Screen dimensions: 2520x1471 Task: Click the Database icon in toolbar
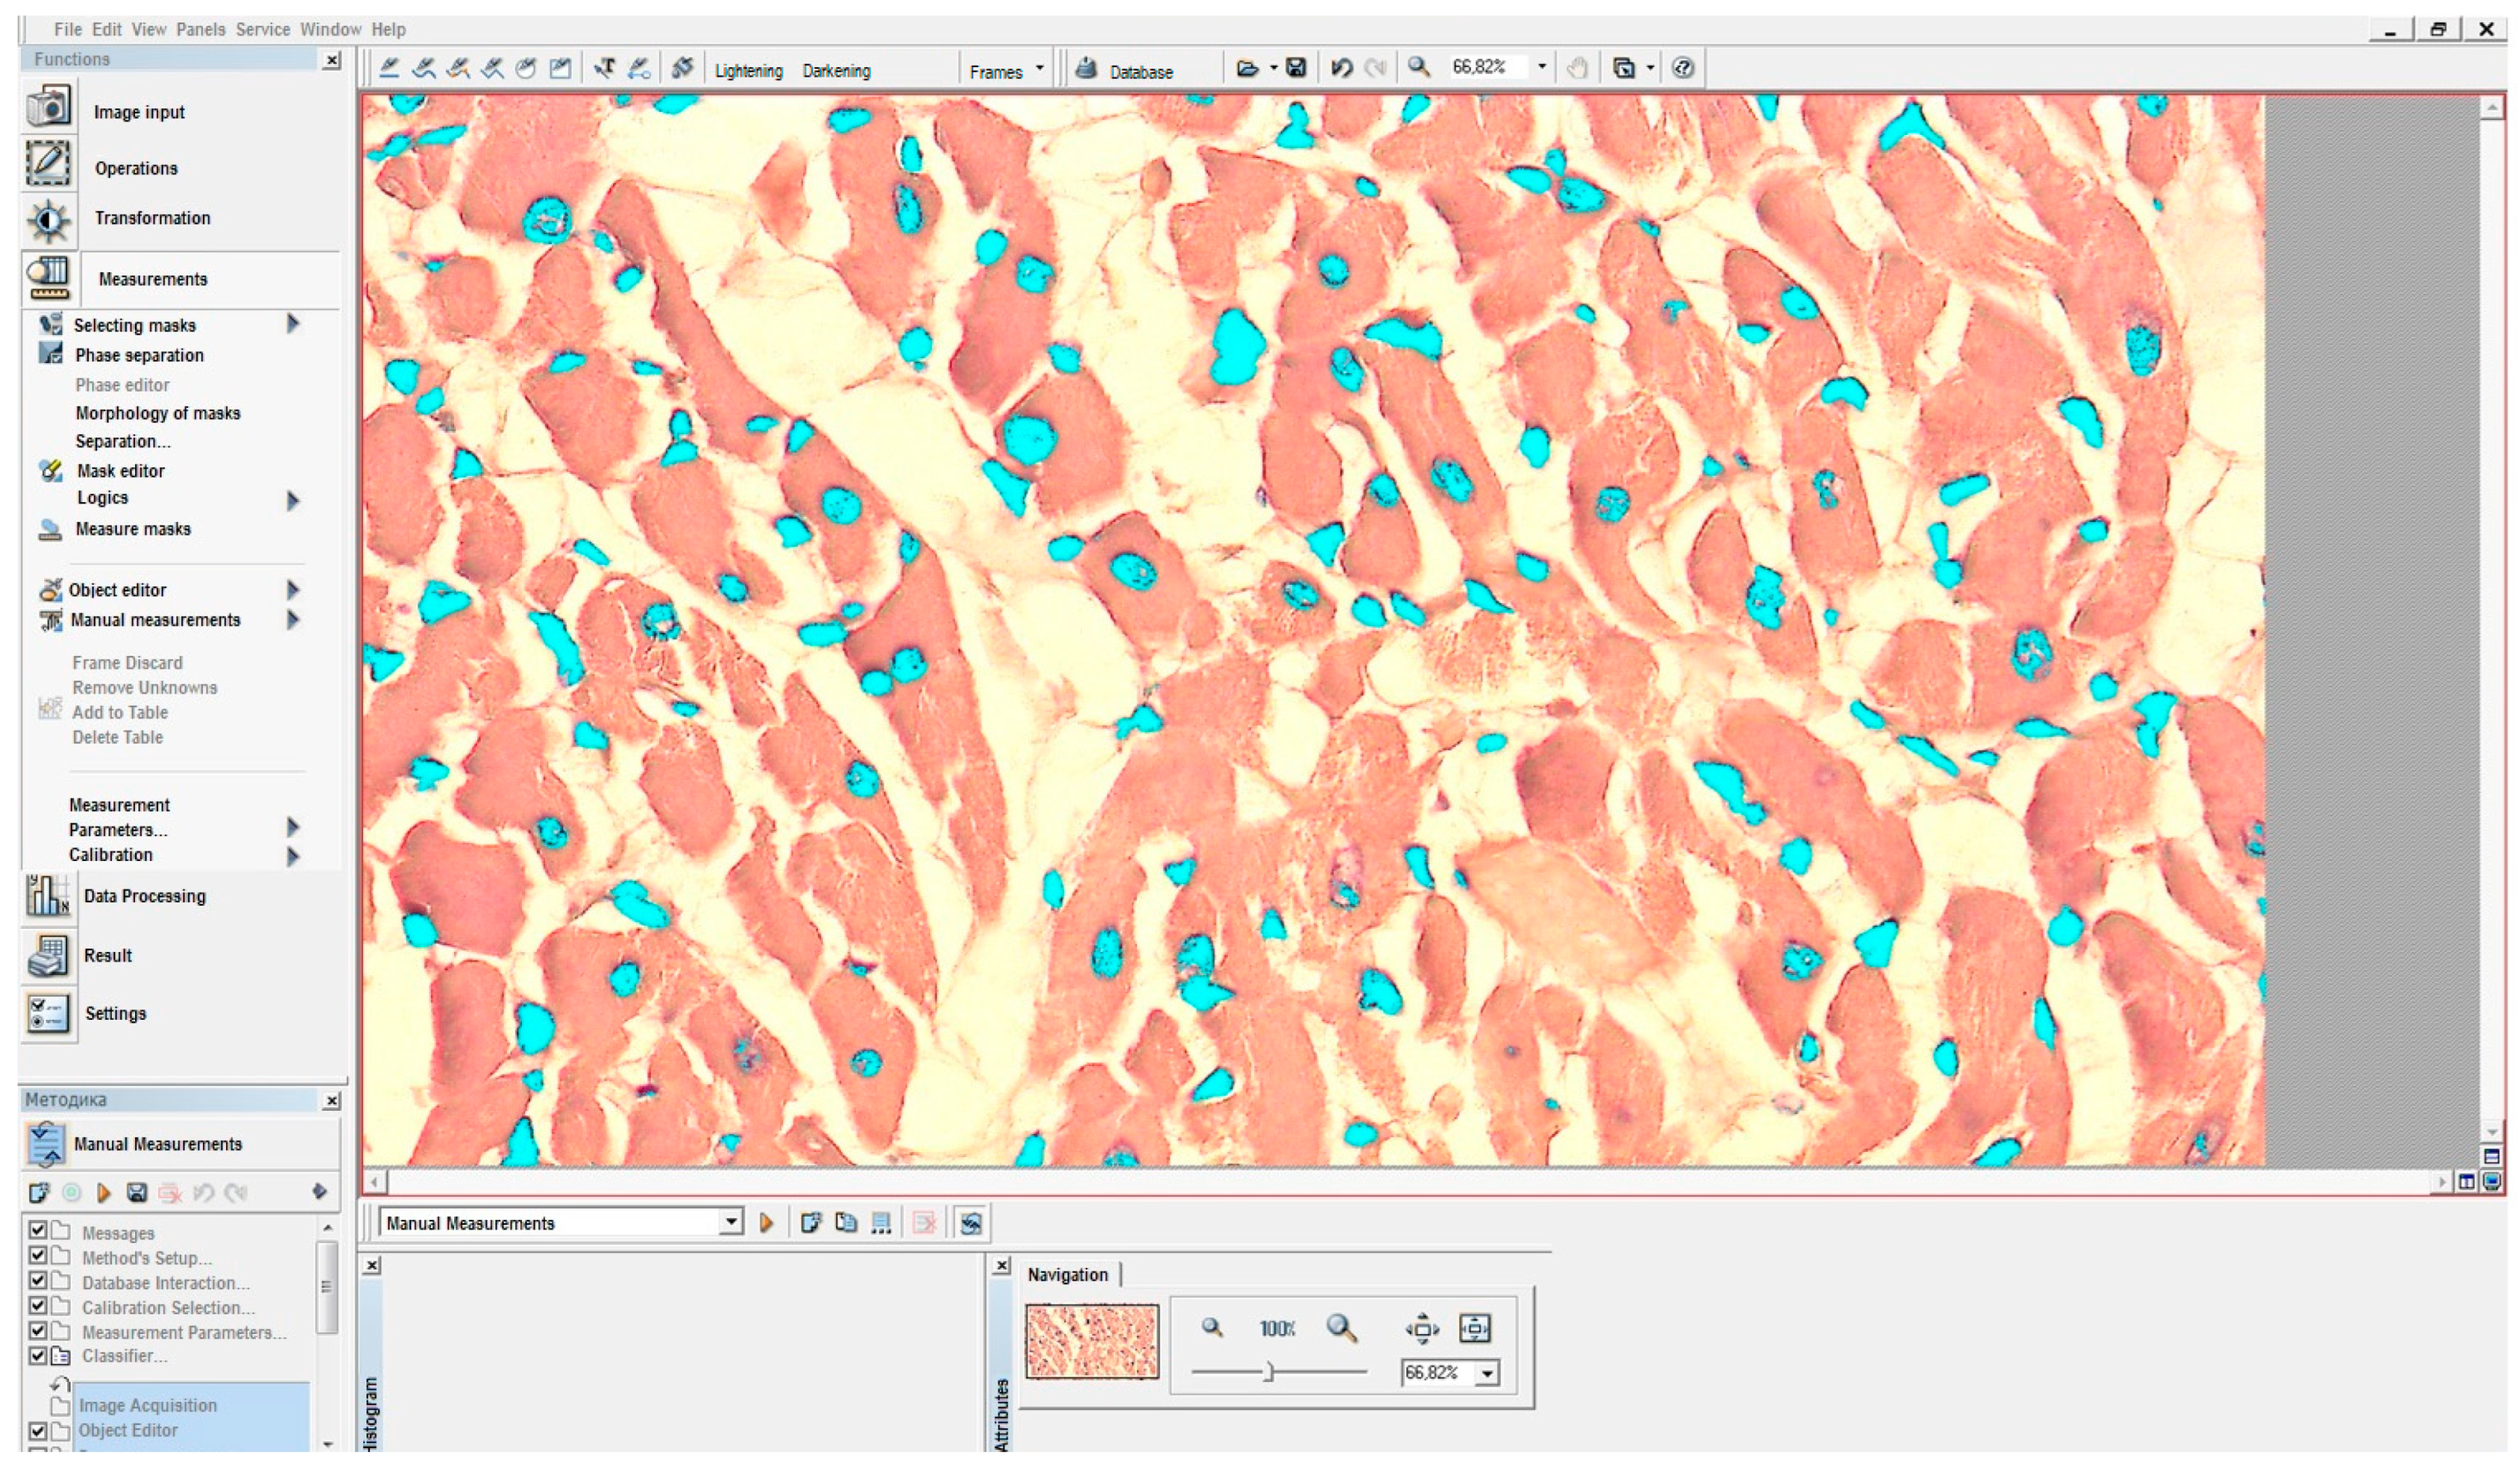(x=1087, y=69)
